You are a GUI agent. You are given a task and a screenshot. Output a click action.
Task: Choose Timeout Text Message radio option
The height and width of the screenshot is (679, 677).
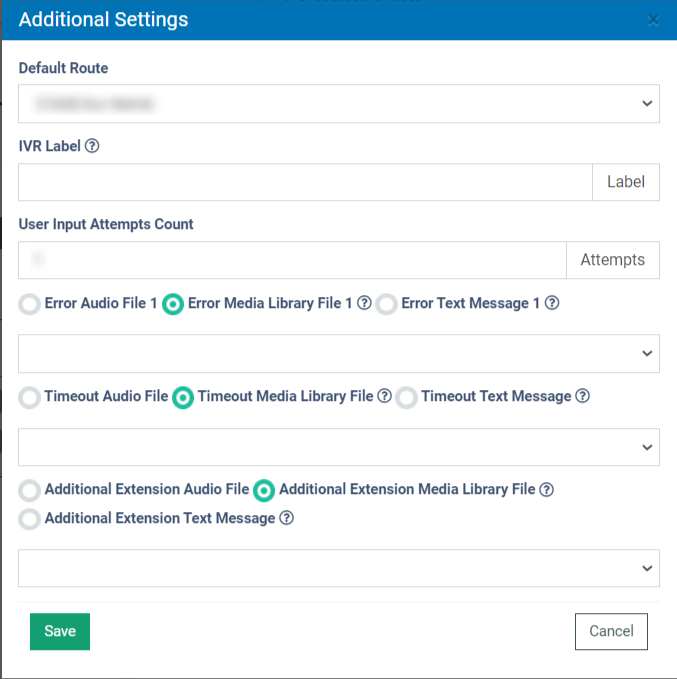(406, 398)
